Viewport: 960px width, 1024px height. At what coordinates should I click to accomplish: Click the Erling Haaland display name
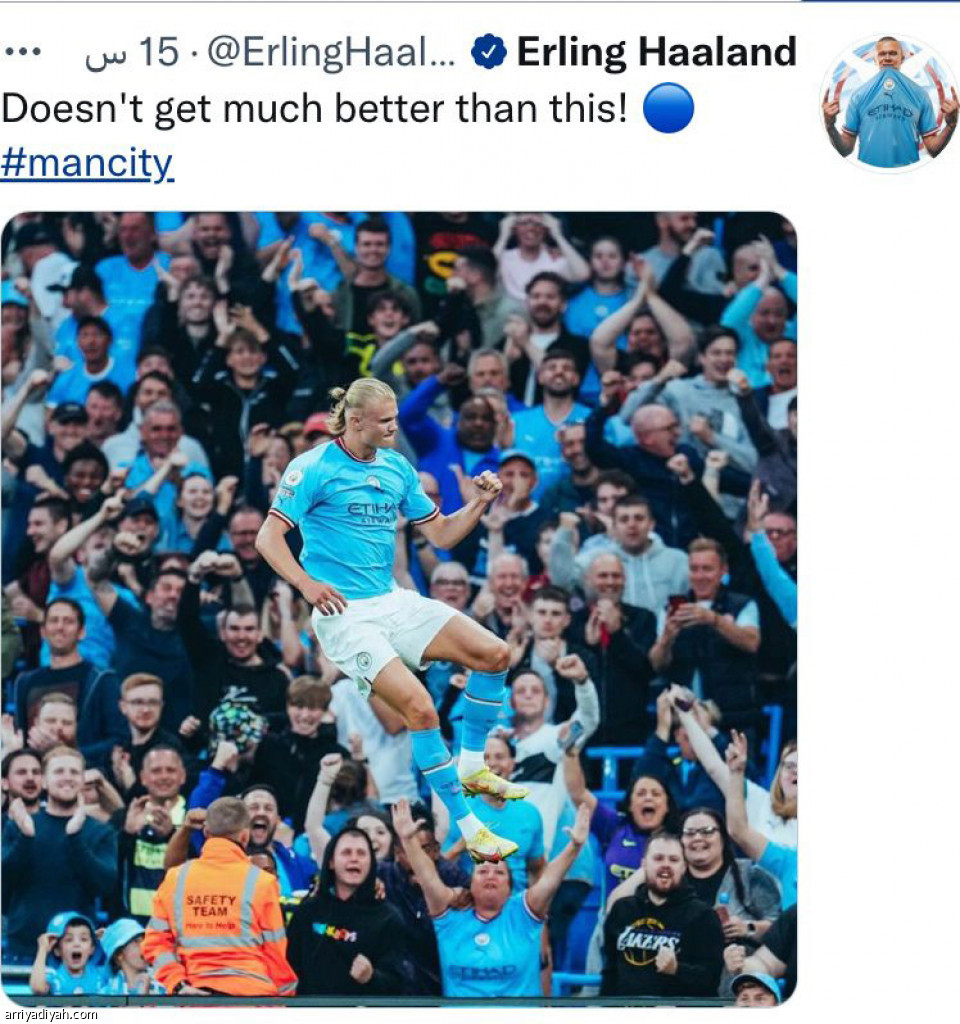click(x=656, y=52)
